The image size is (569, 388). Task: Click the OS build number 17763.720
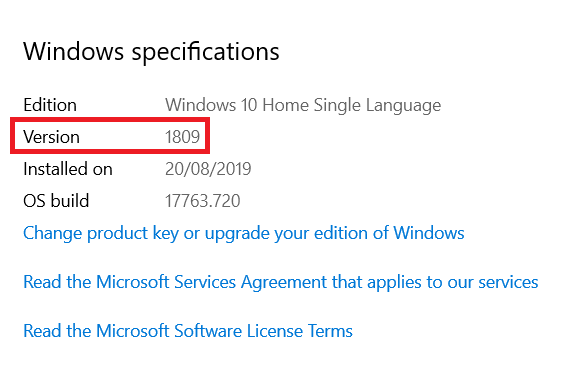pyautogui.click(x=202, y=201)
